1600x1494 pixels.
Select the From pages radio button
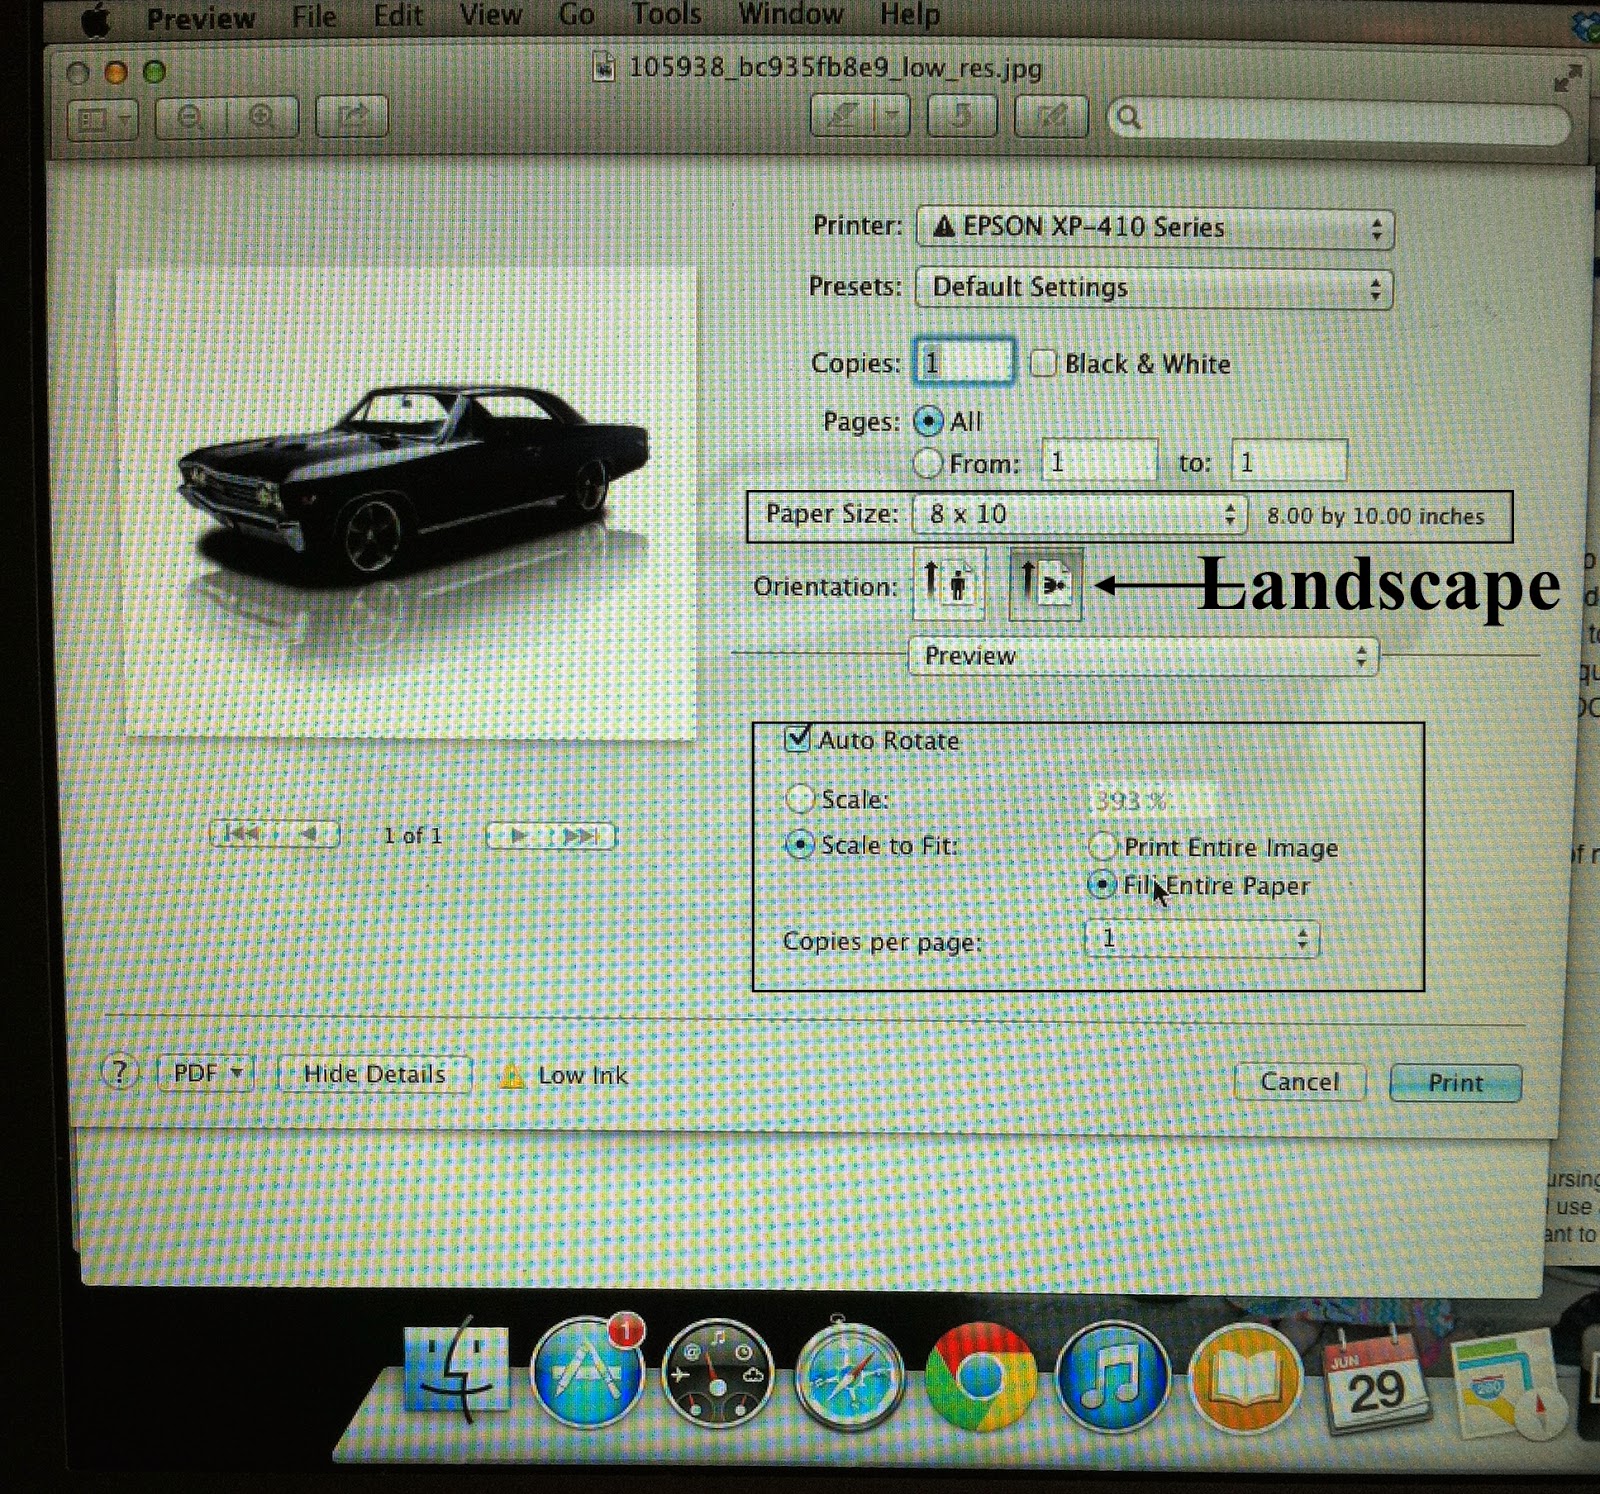click(928, 463)
